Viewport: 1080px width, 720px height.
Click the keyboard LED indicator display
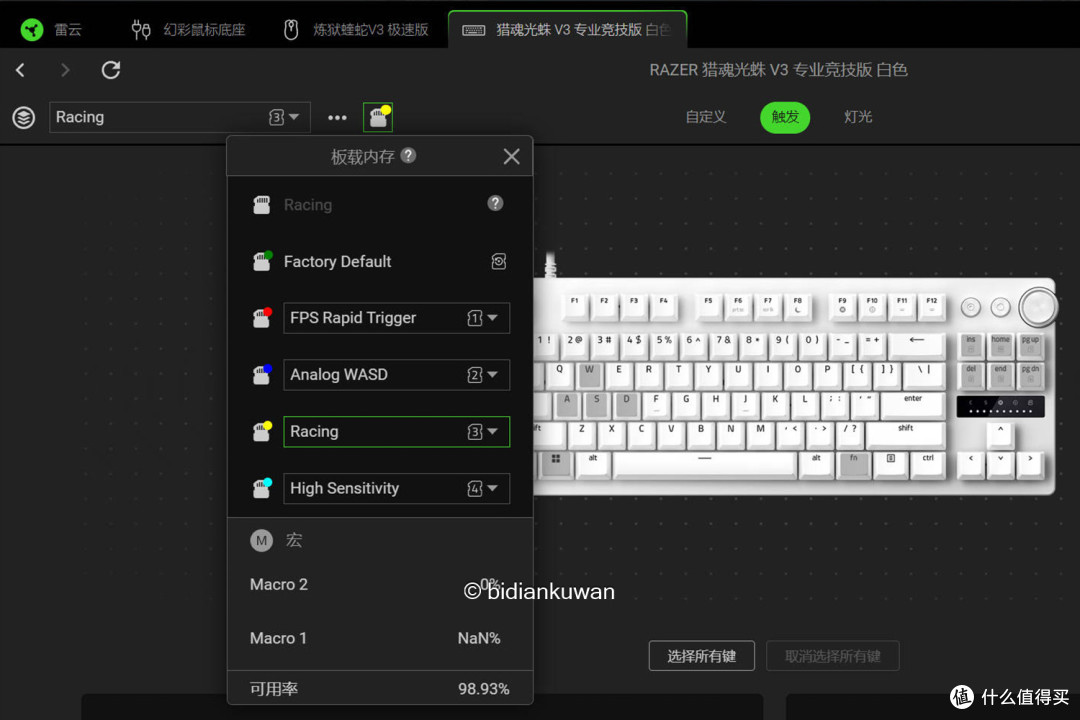[1000, 406]
